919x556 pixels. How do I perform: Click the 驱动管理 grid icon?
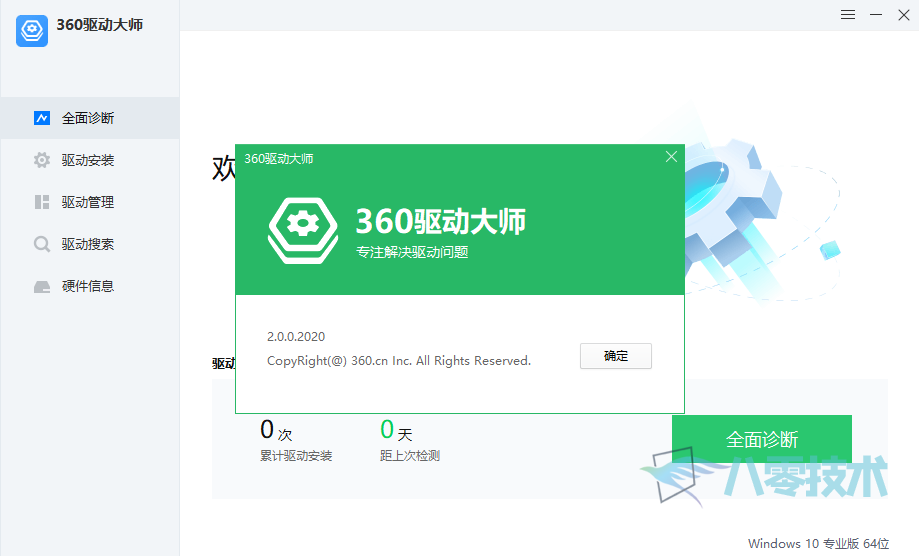(42, 202)
